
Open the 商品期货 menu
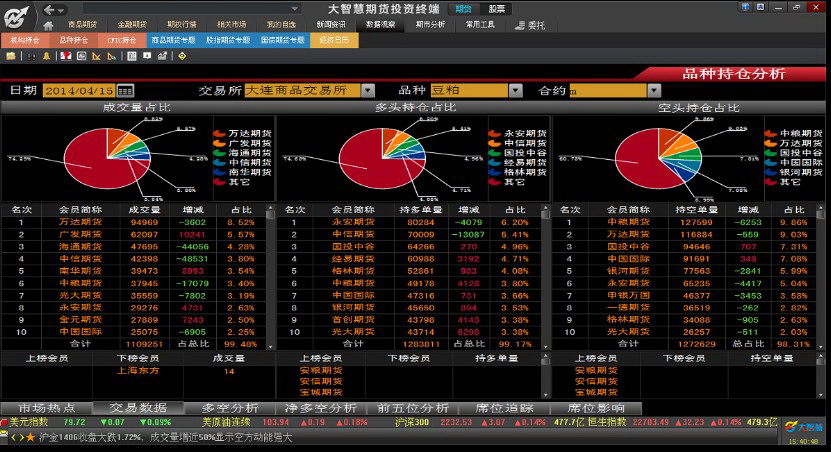click(83, 24)
